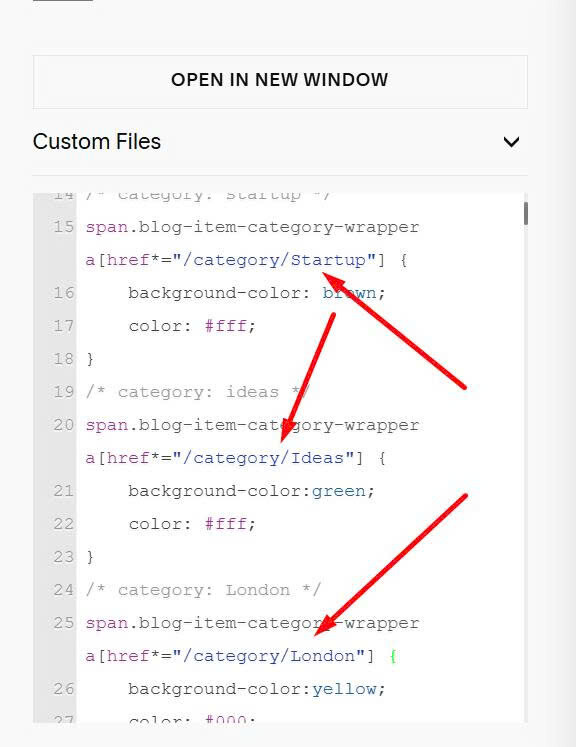The height and width of the screenshot is (747, 576).
Task: Click the "/category/Startup" selector string
Action: click(276, 260)
